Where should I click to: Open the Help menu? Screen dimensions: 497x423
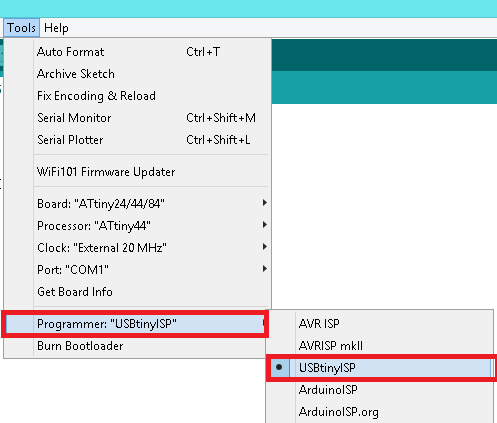coord(56,28)
